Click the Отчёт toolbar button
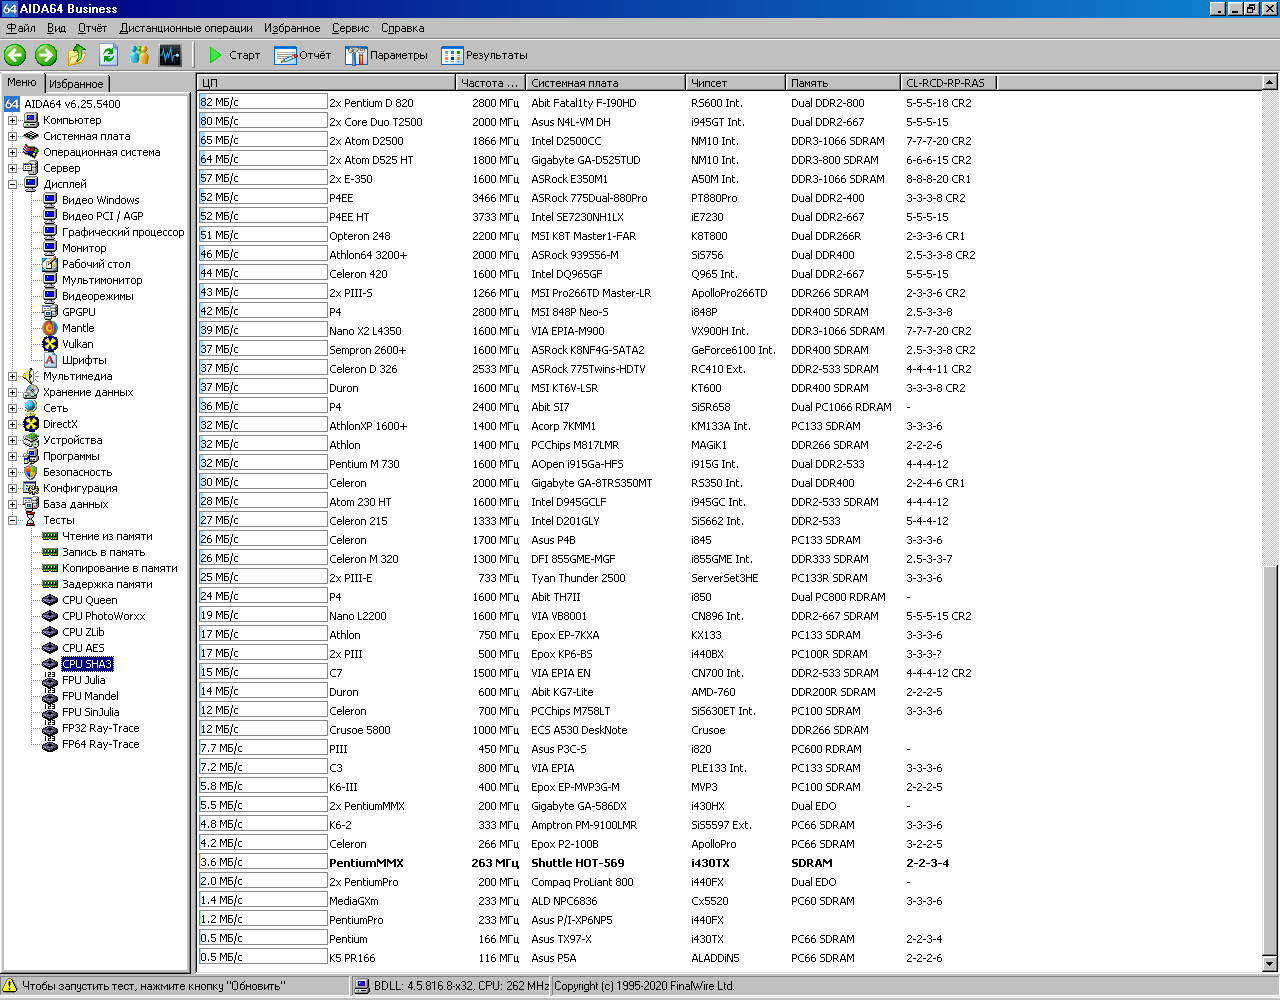 302,55
